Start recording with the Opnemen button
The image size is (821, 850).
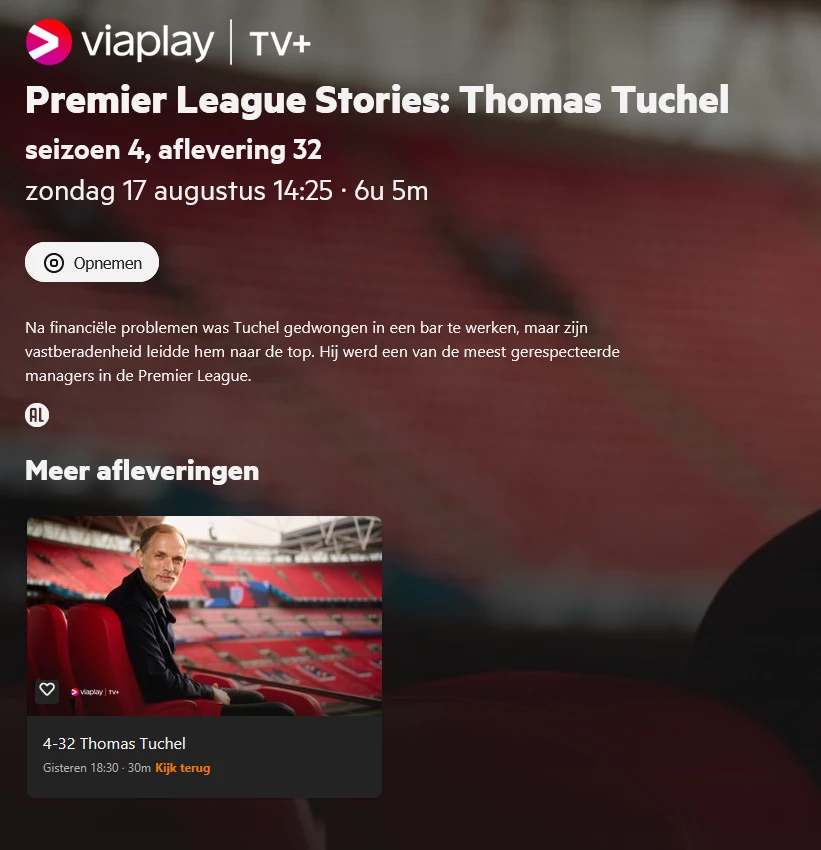coord(92,262)
